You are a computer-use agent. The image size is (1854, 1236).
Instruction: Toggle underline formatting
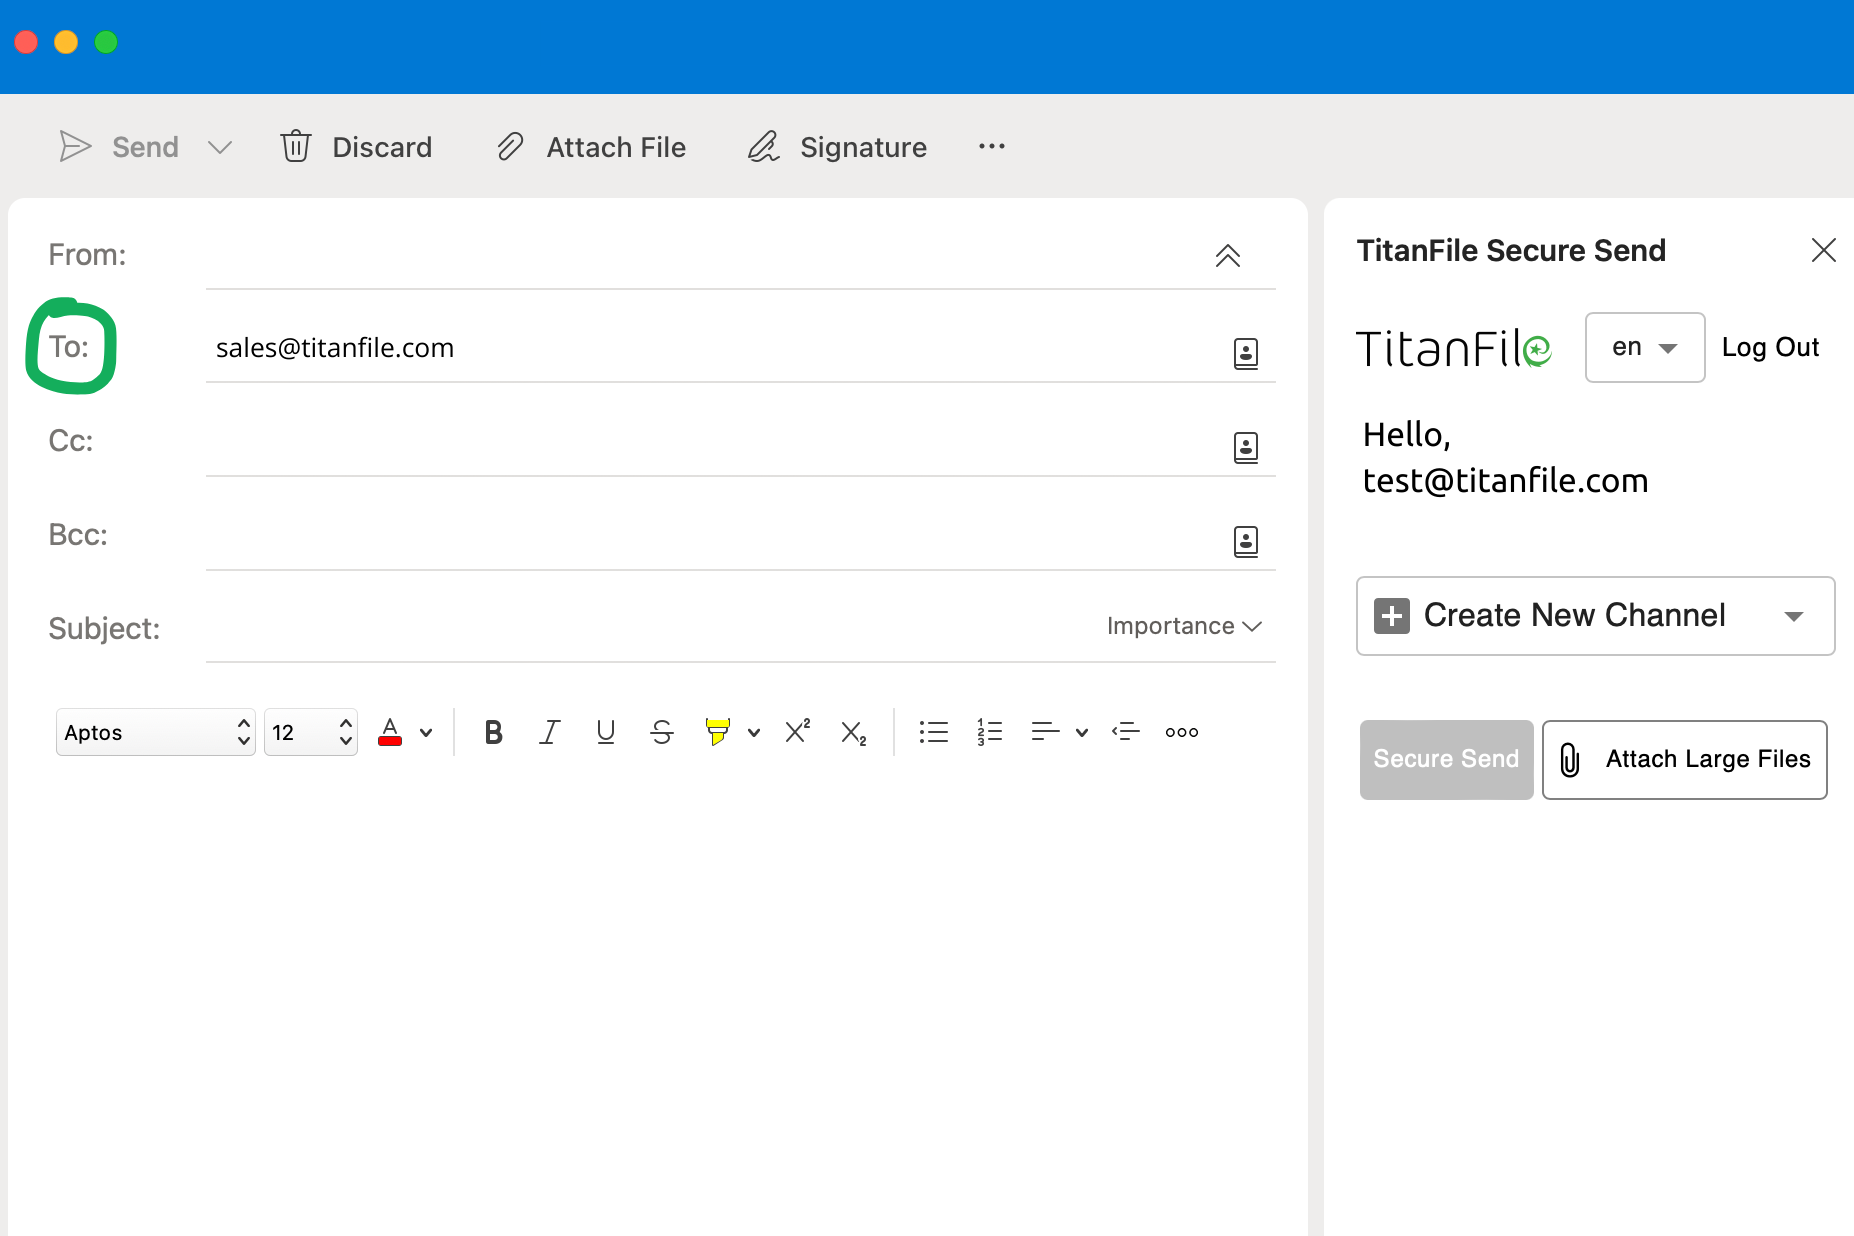pos(605,732)
